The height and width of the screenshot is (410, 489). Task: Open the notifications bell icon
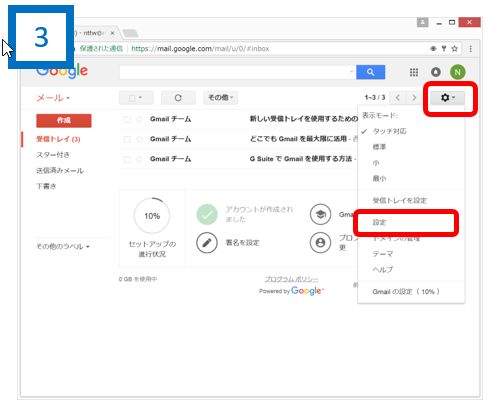point(436,72)
